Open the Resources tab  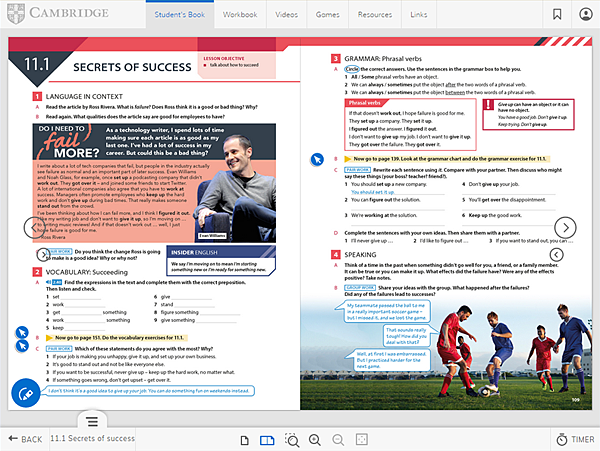point(375,15)
